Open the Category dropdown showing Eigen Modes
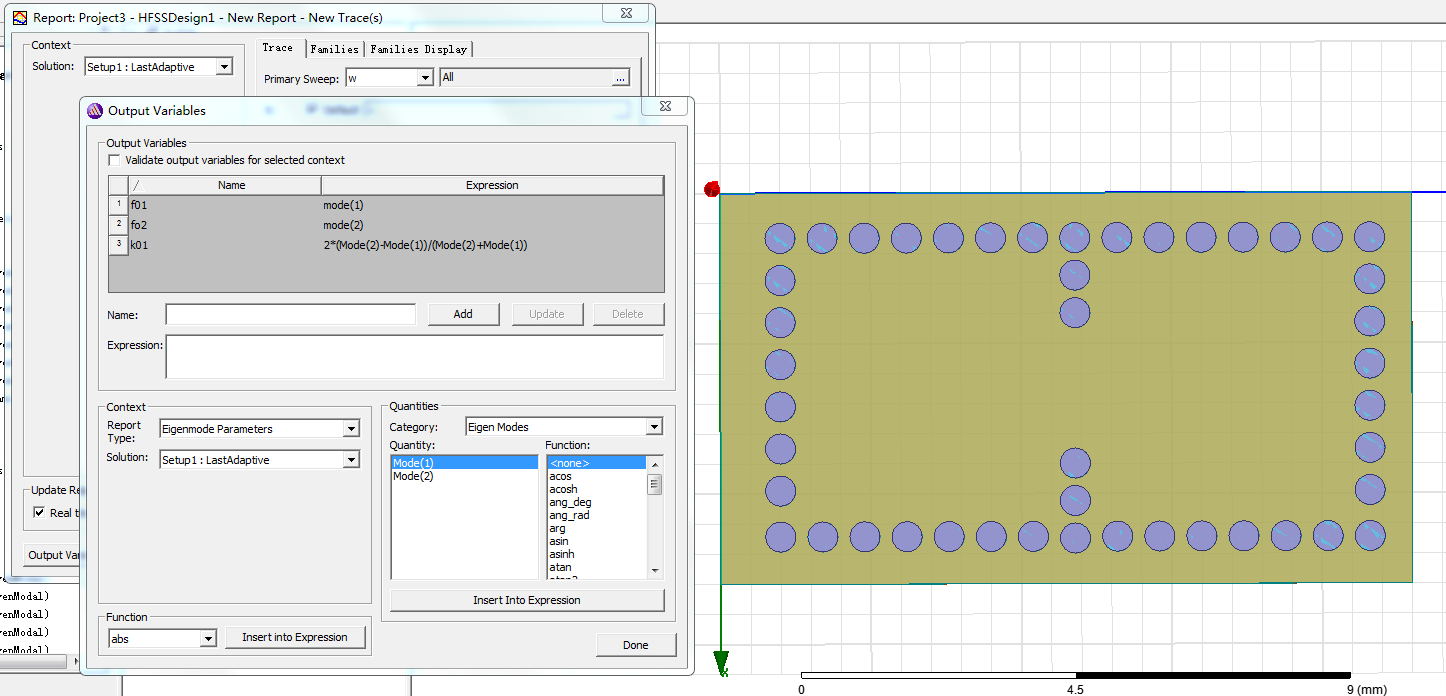The width and height of the screenshot is (1446, 696). 654,427
